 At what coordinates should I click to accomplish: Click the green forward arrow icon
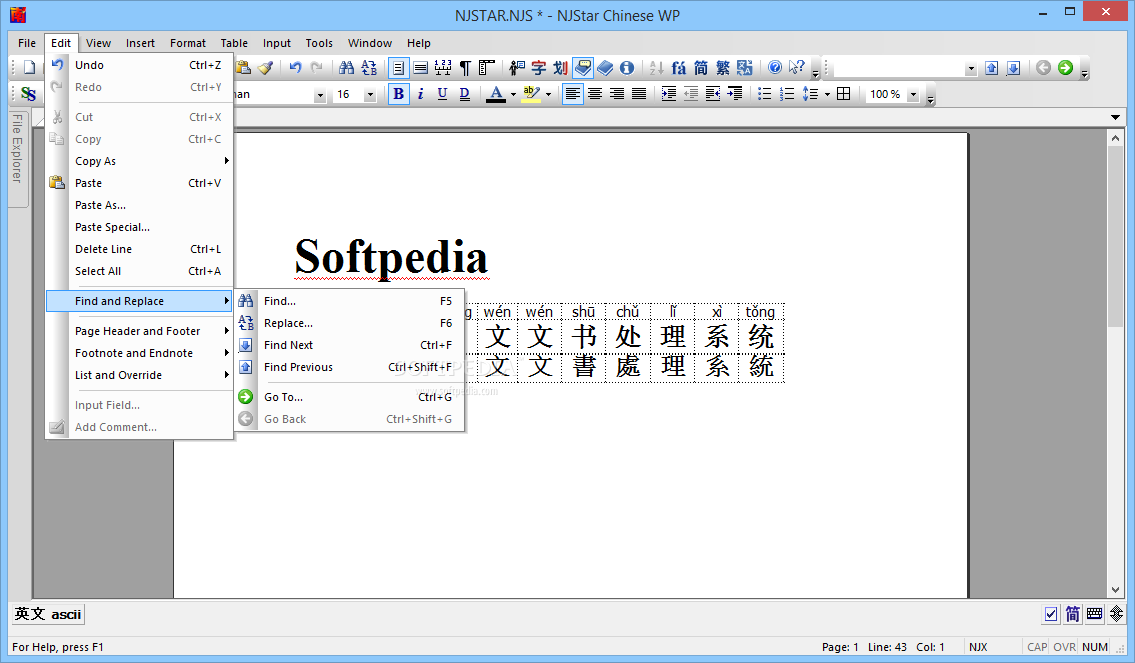tap(1065, 68)
